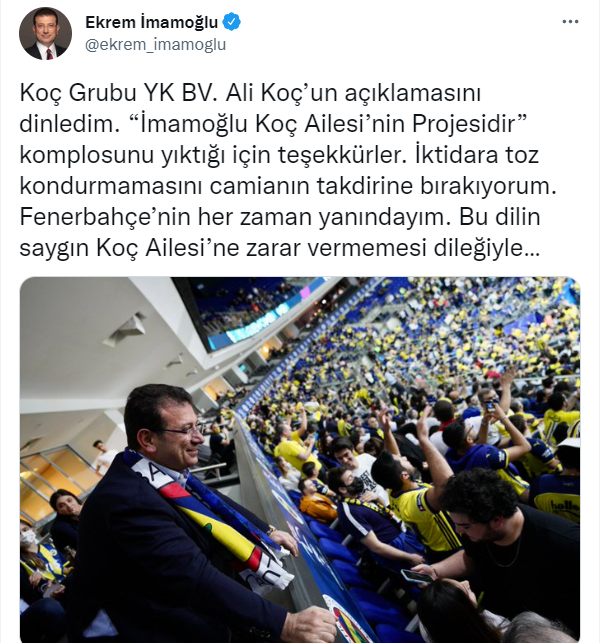
Task: Click the Fenerbahçe crest on the railing
Action: (344, 619)
